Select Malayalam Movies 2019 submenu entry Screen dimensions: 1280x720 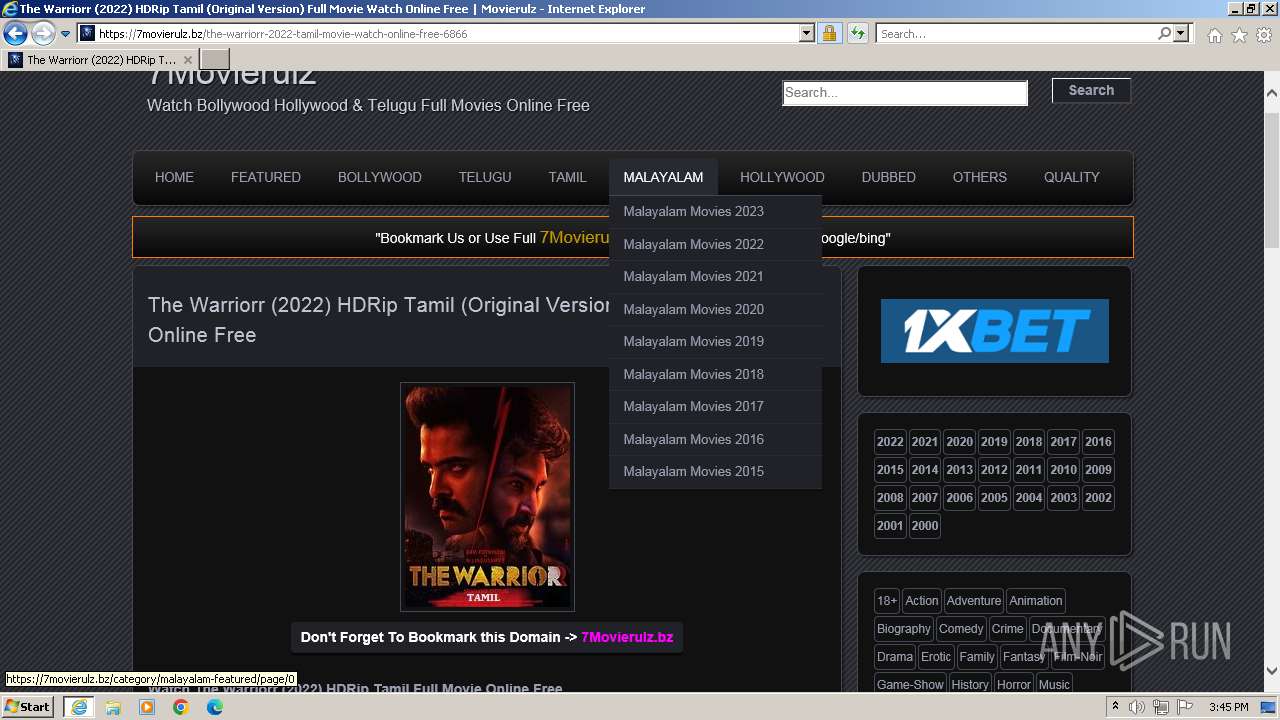pyautogui.click(x=715, y=341)
